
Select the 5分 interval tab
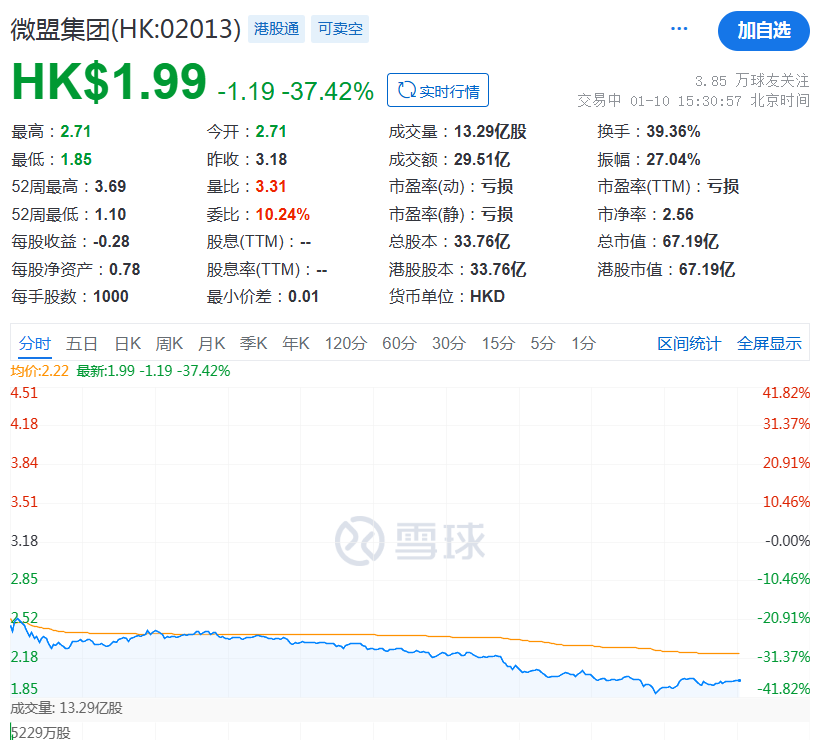pyautogui.click(x=542, y=343)
